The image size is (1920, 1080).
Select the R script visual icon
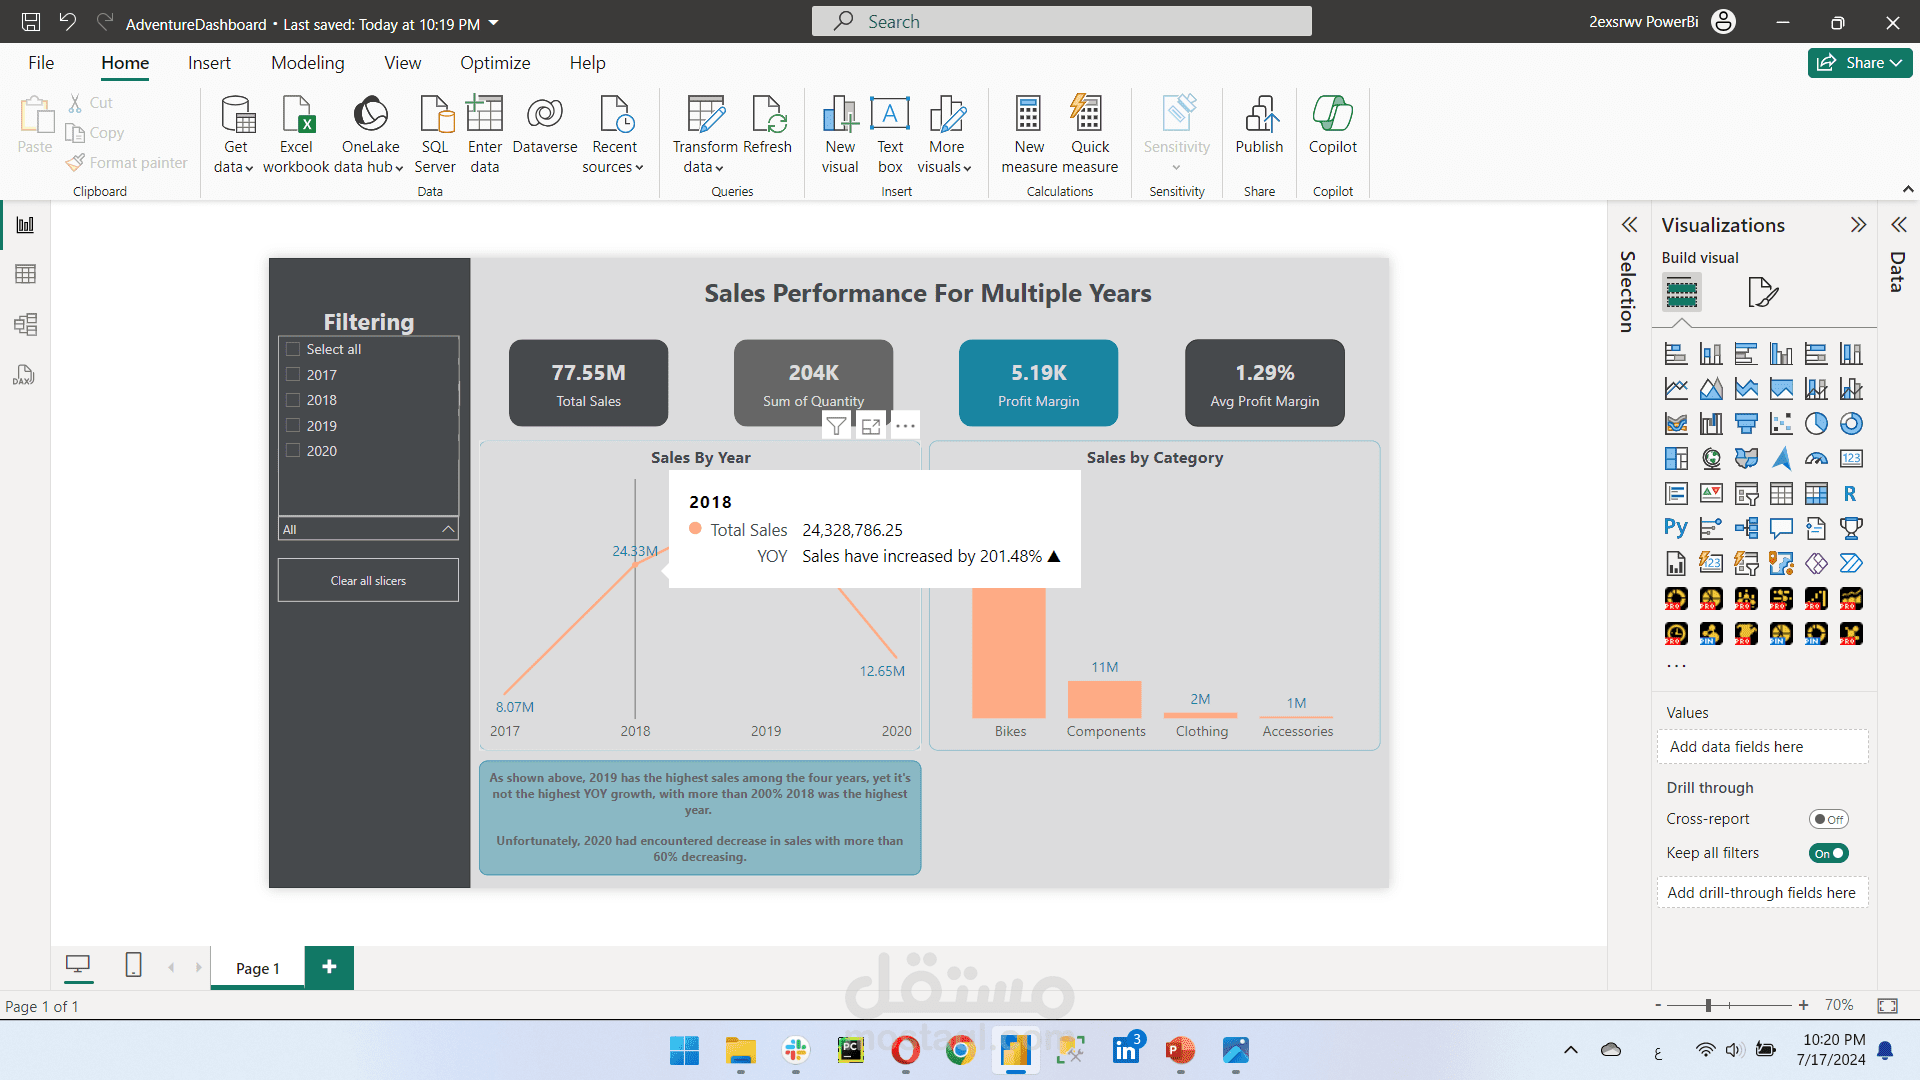[x=1851, y=494]
